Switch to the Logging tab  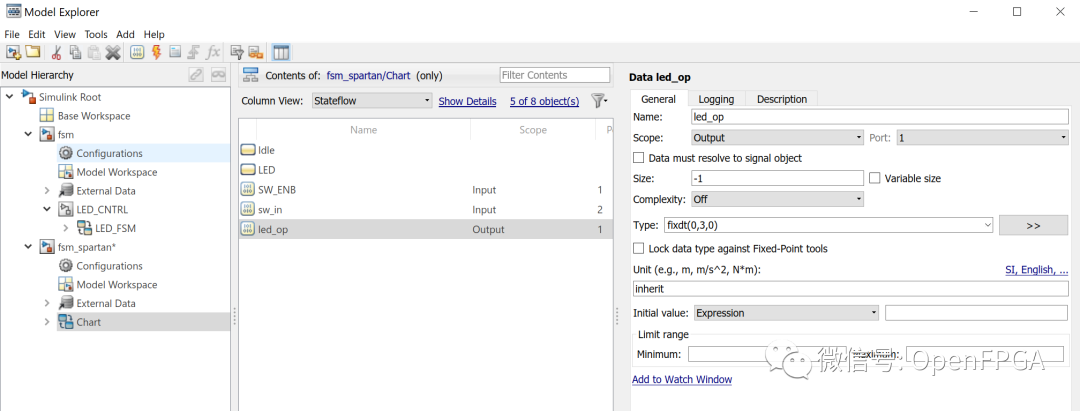[716, 99]
